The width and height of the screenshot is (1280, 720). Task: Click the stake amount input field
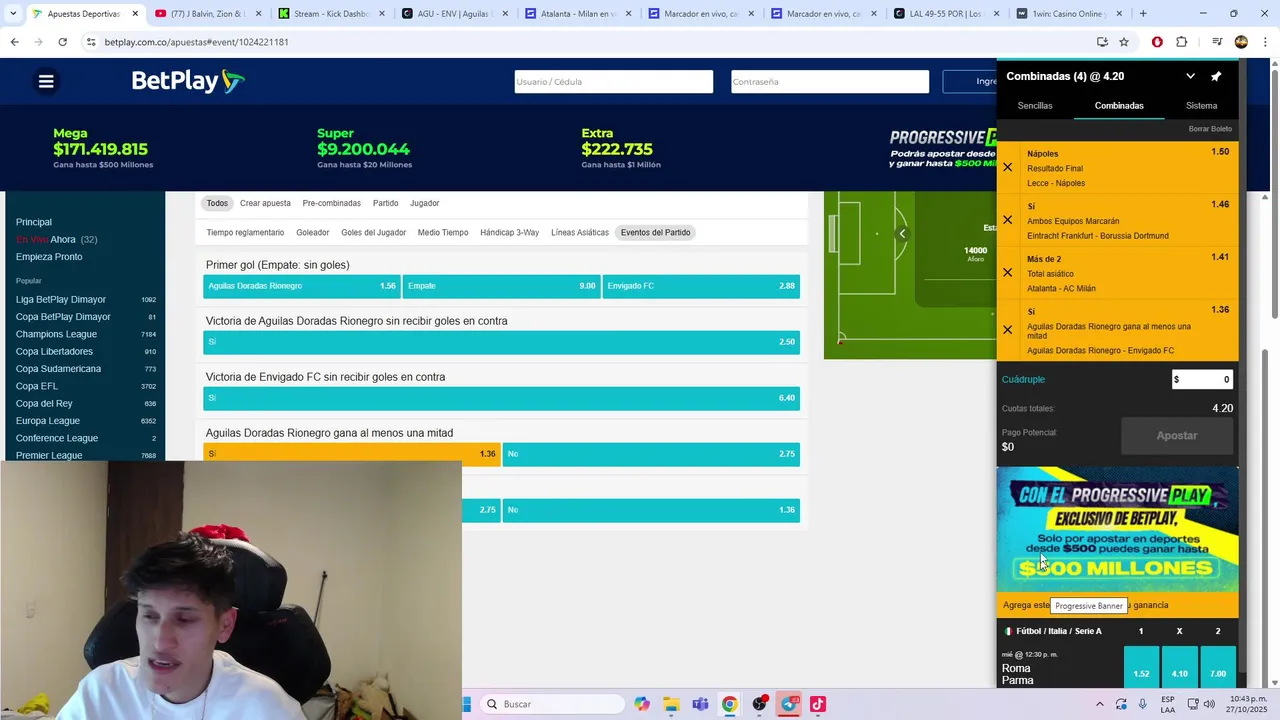(1202, 379)
